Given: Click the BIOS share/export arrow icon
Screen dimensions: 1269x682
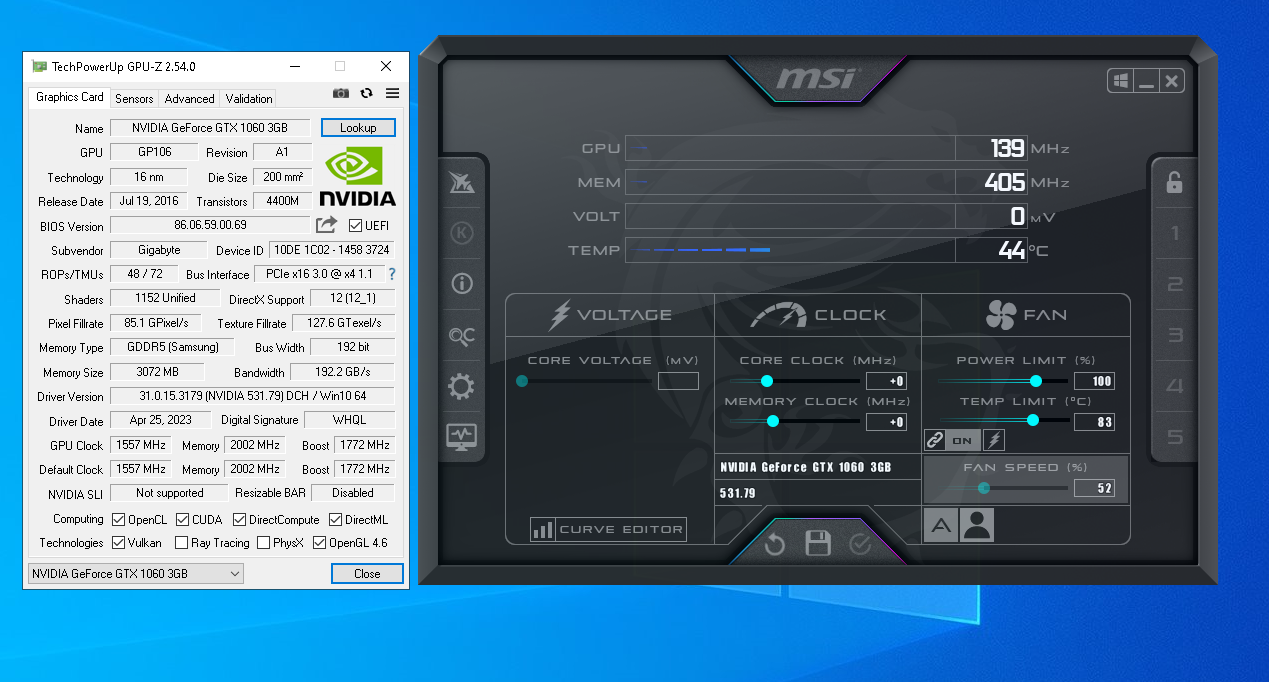Looking at the screenshot, I should (x=327, y=225).
